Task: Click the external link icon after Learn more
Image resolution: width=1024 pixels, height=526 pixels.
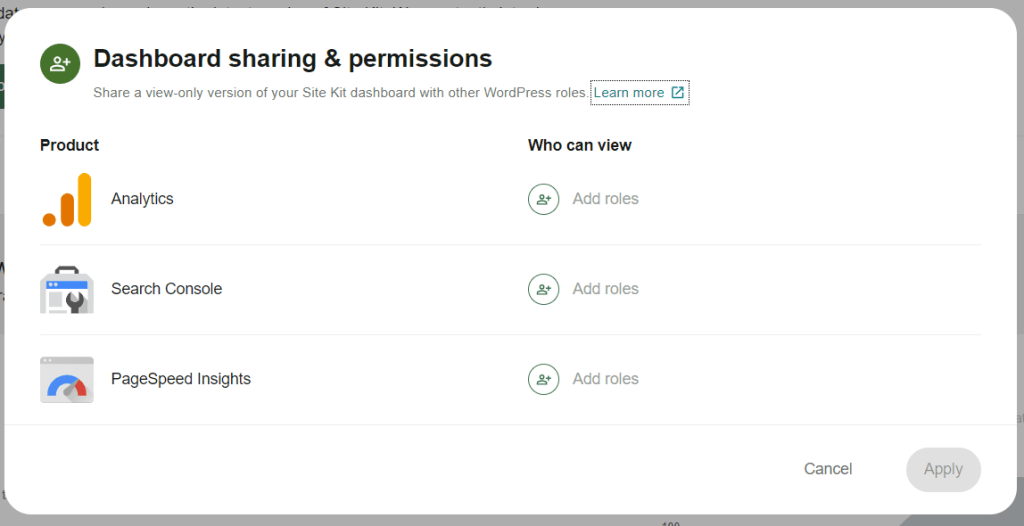Action: pyautogui.click(x=678, y=92)
